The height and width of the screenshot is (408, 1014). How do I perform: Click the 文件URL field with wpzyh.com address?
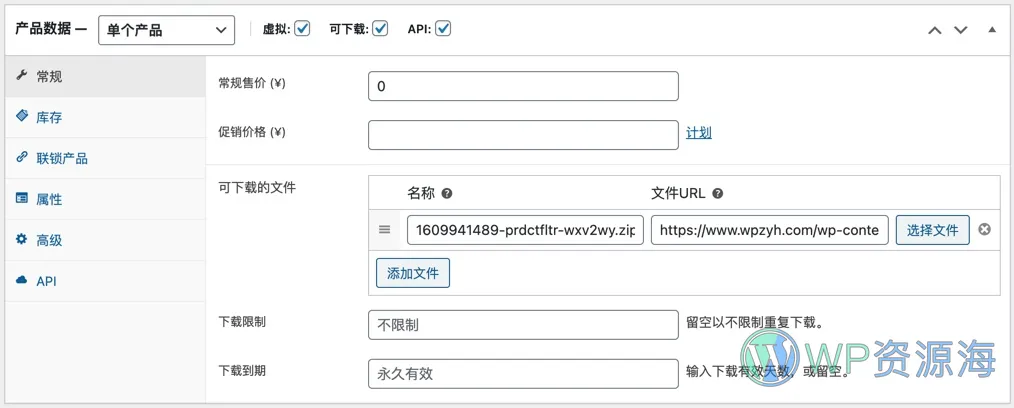coord(770,230)
